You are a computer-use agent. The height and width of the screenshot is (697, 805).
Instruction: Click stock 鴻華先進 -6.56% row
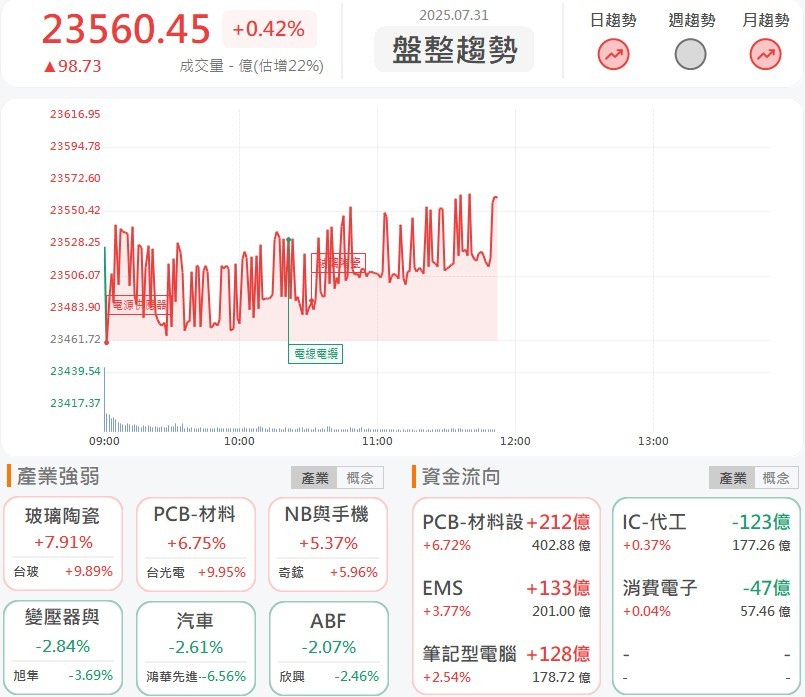(196, 676)
